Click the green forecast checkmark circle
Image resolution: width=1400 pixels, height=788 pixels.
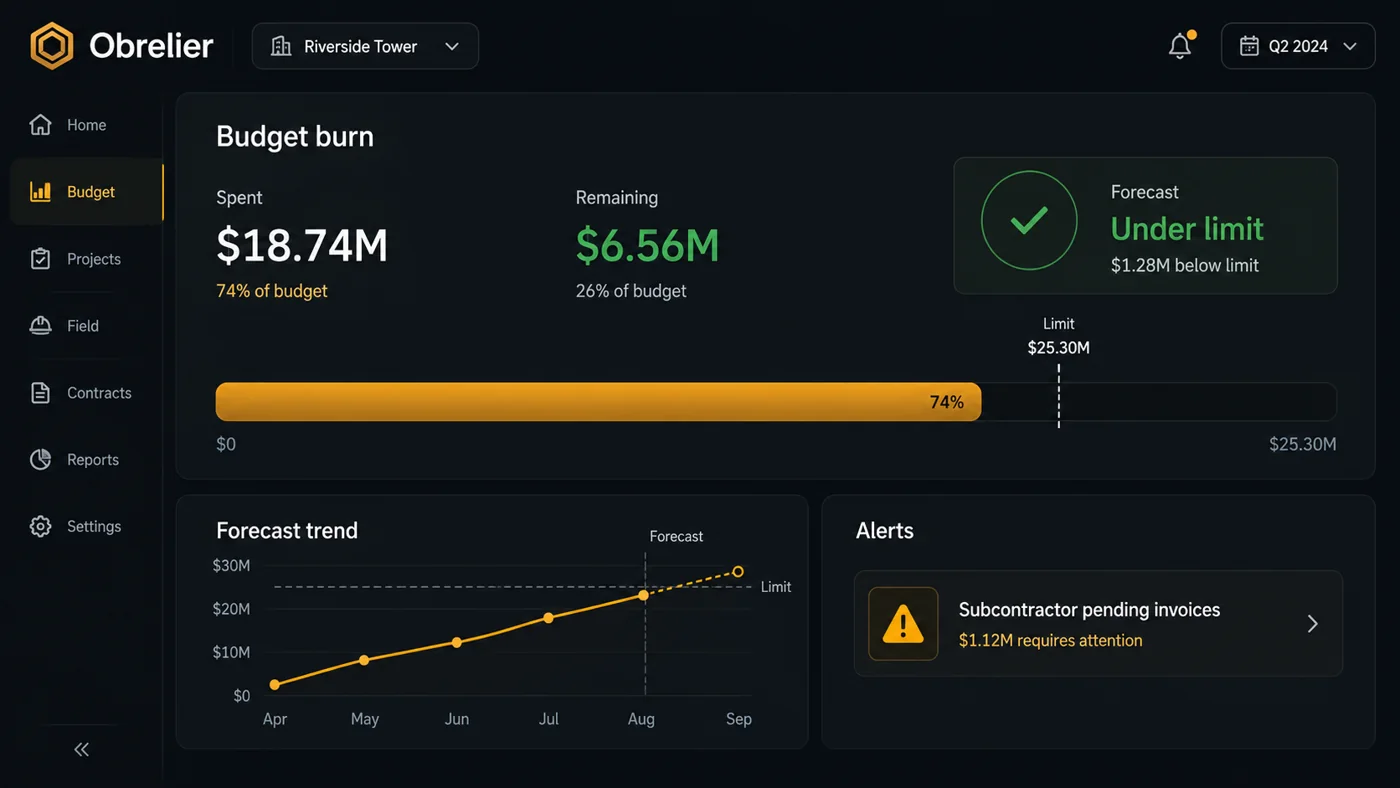tap(1029, 220)
